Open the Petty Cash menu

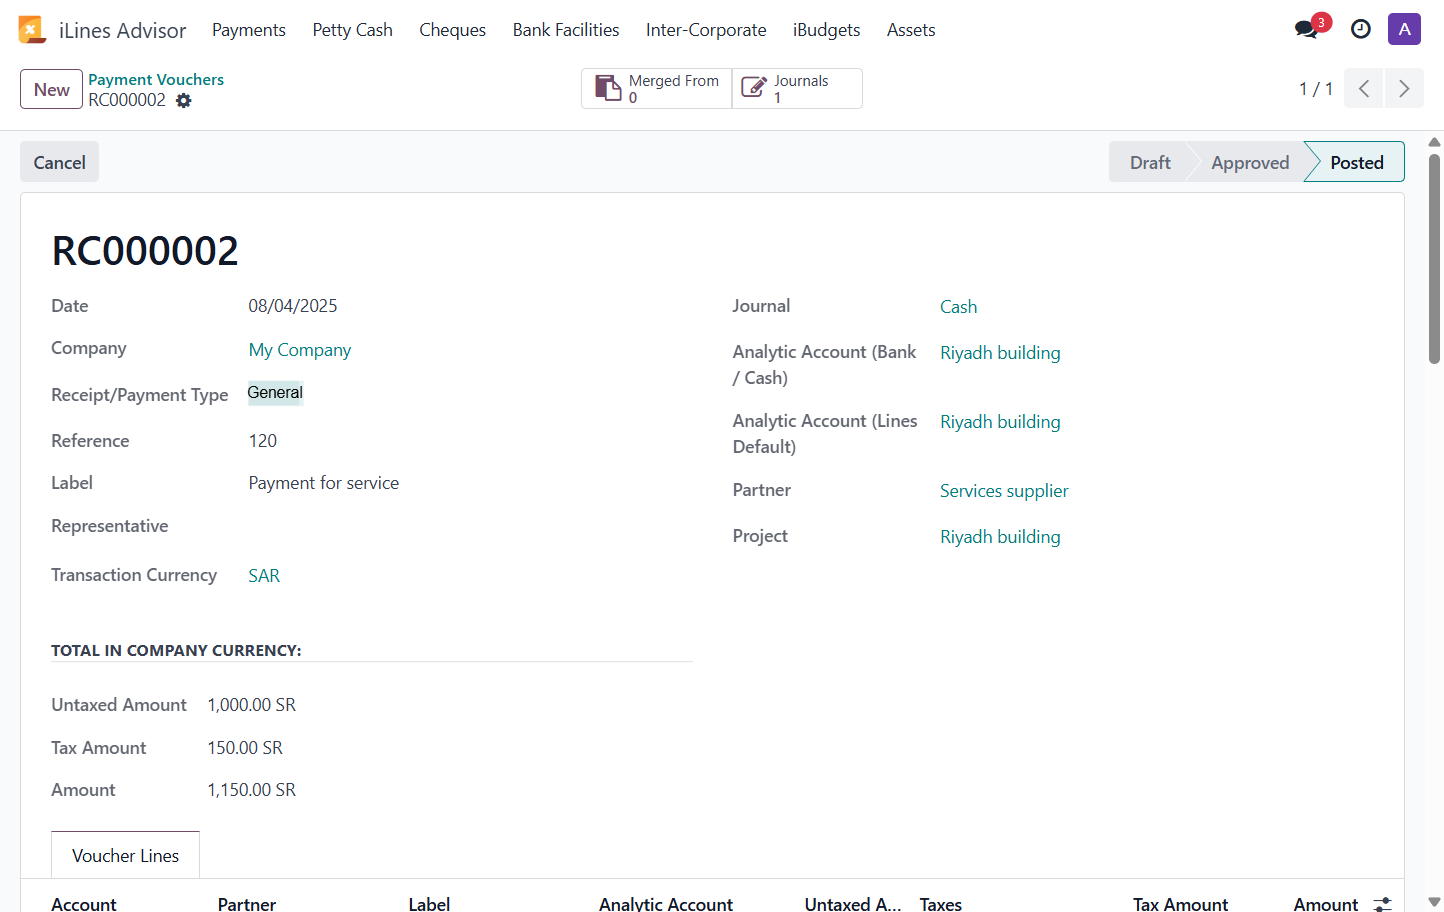pos(353,30)
